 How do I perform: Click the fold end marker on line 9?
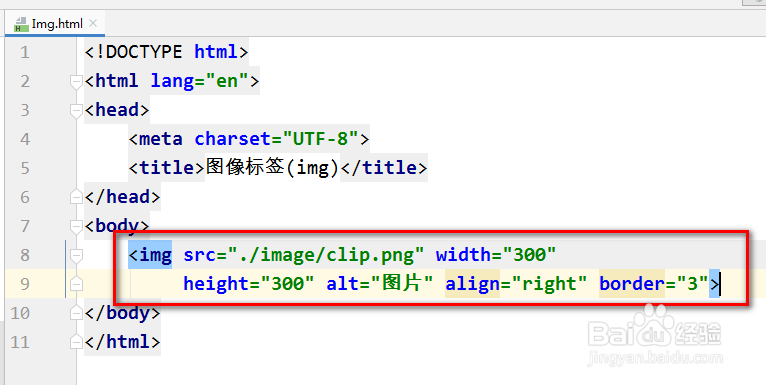point(76,284)
